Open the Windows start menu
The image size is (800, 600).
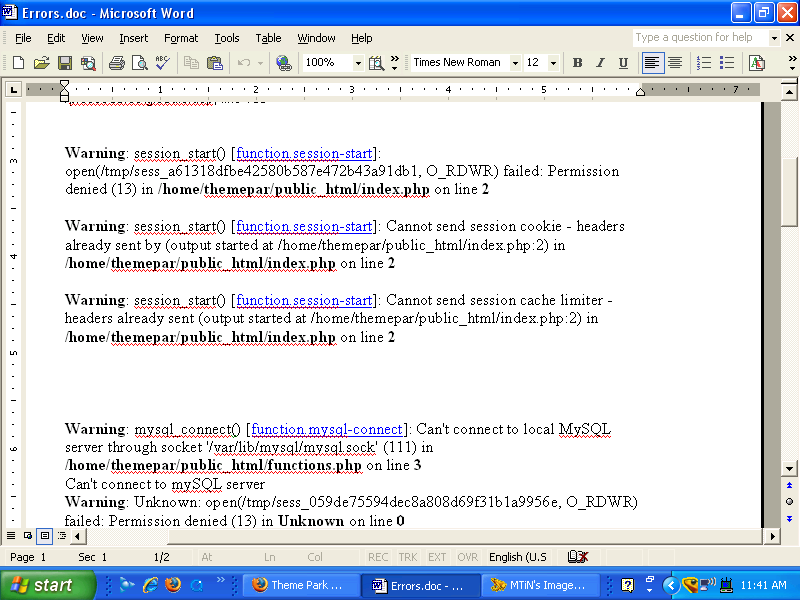pyautogui.click(x=47, y=585)
